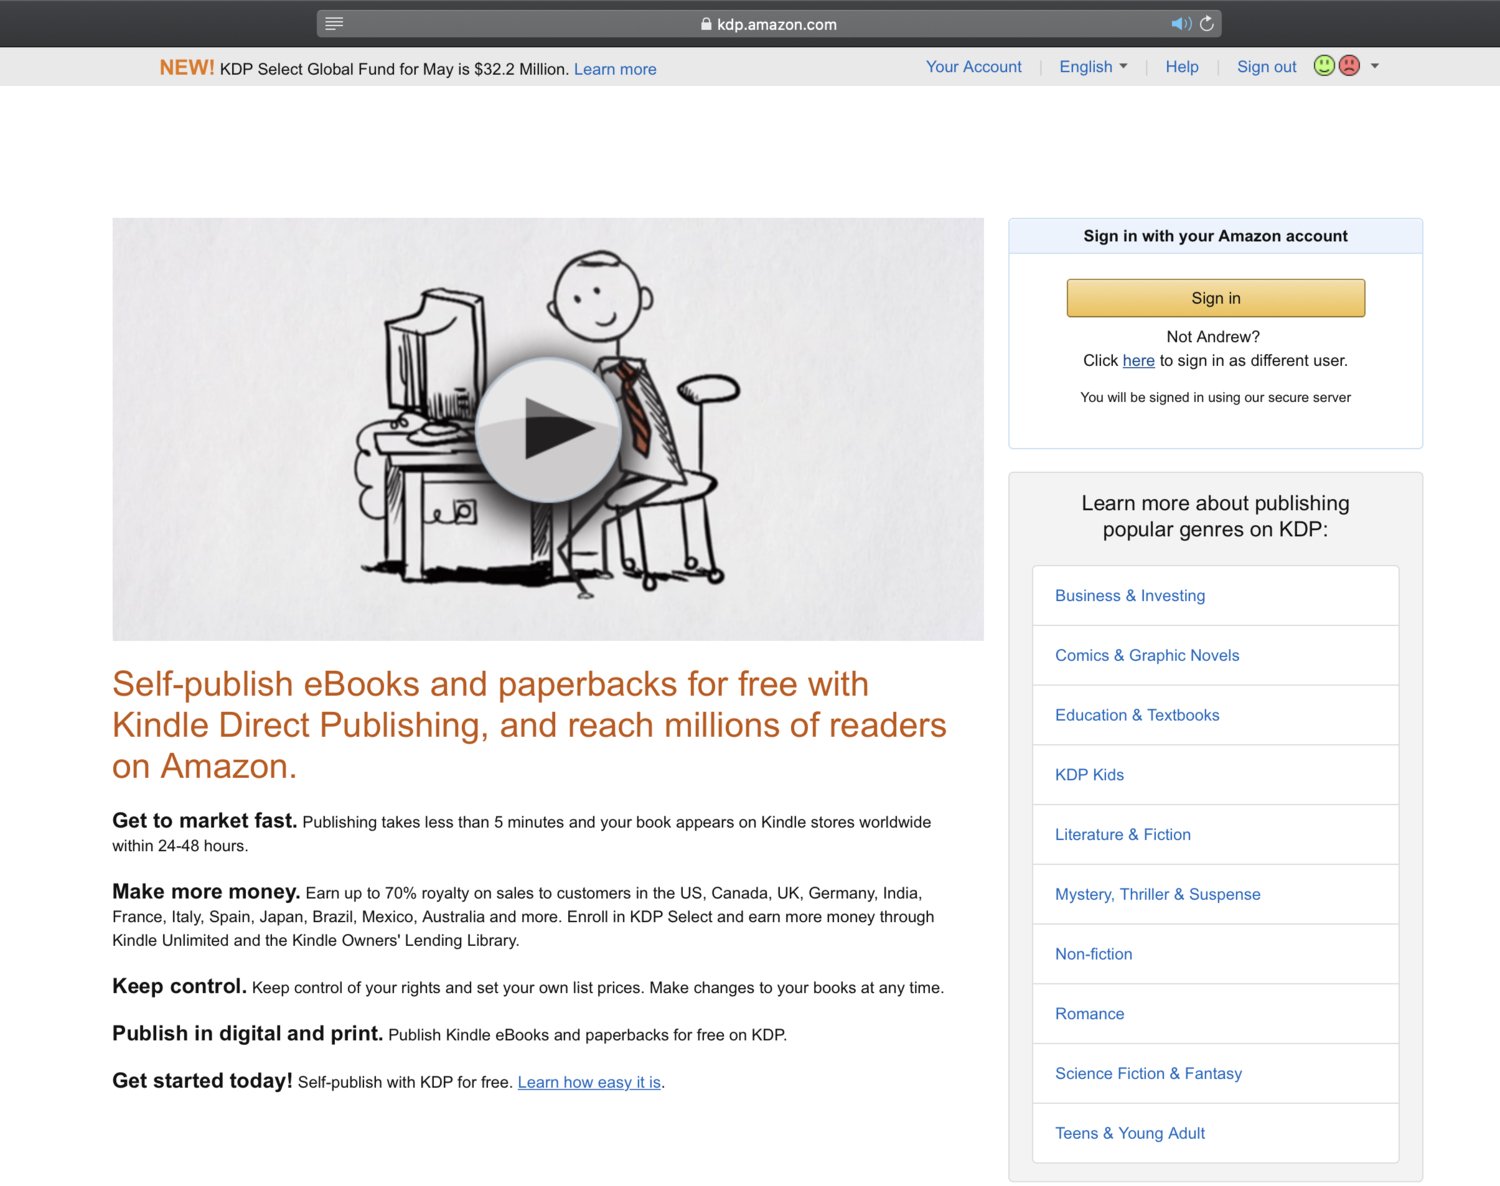Viewport: 1500px width, 1186px height.
Task: Open Business & Investing genre
Action: (1215, 596)
